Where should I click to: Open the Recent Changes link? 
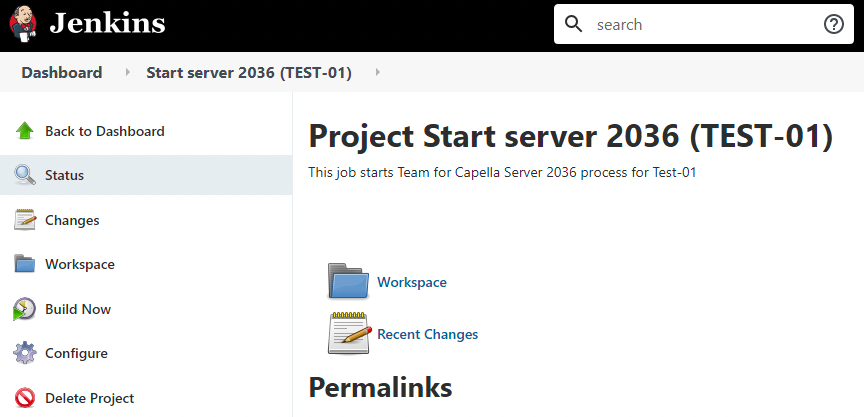point(427,334)
